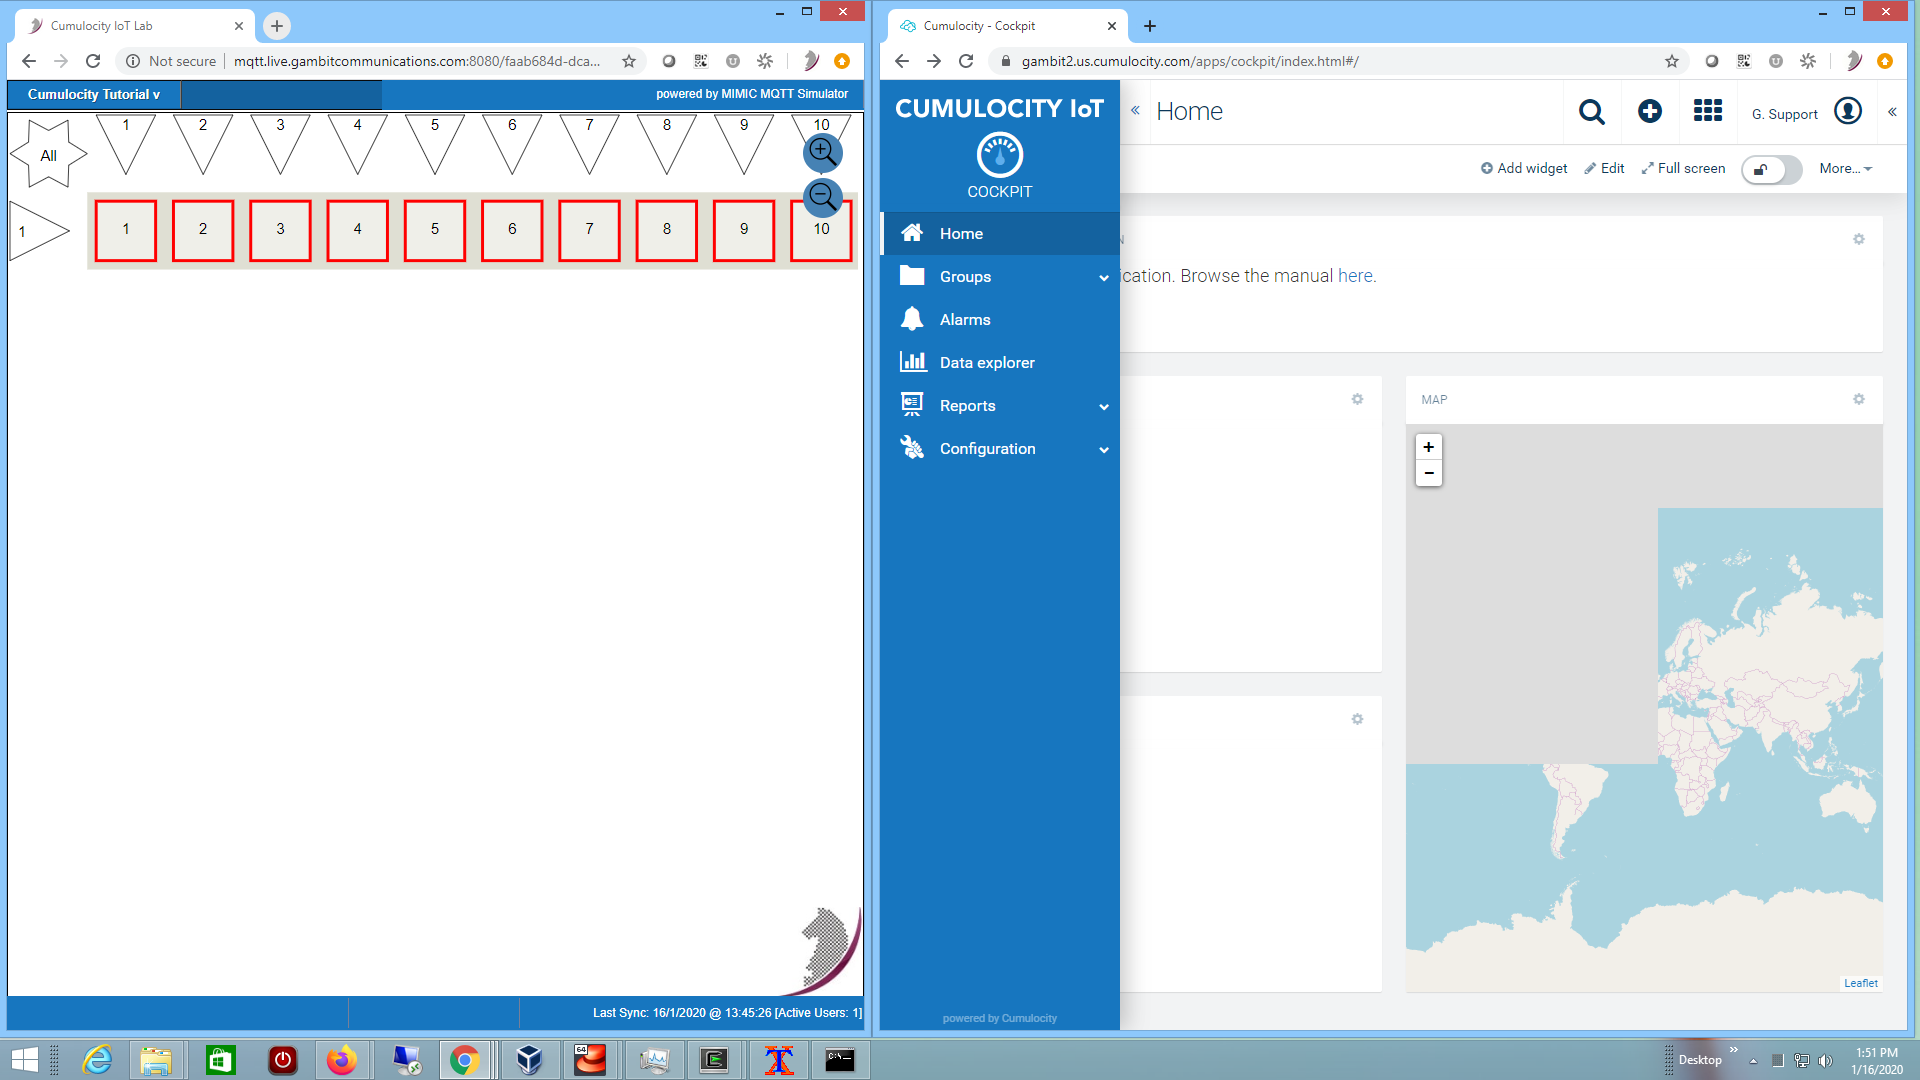Click the zoom in magnifier in MIMIC simulator
1920x1080 pixels.
823,153
